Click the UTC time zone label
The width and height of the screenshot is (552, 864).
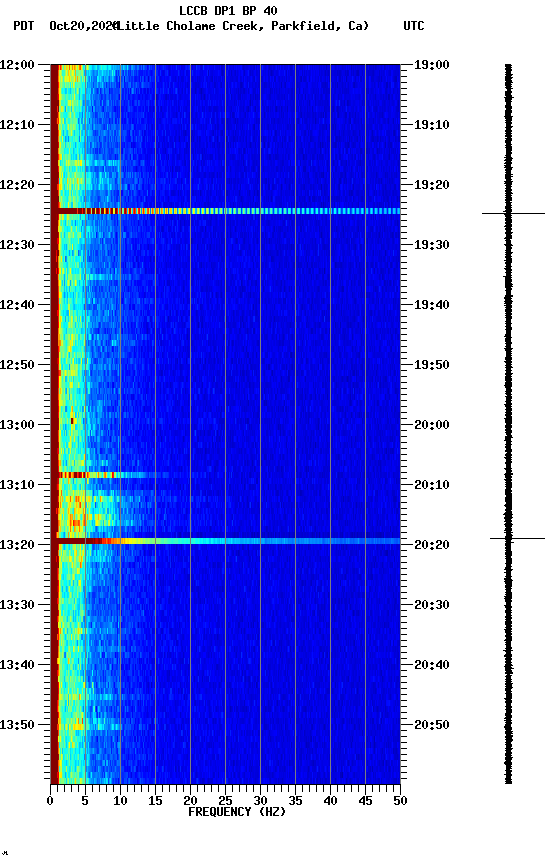pos(414,26)
